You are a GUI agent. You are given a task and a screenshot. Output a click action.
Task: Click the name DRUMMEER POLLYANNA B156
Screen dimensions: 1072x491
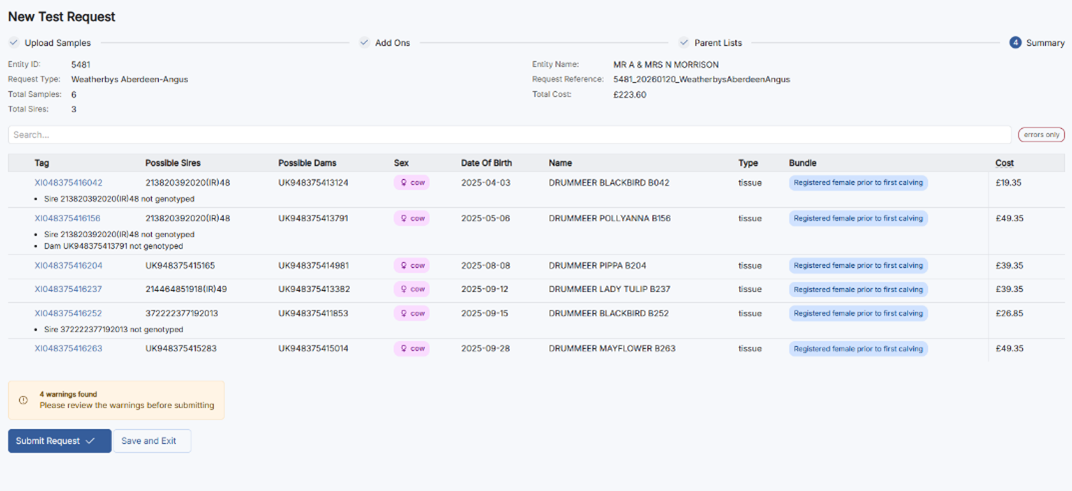[611, 218]
